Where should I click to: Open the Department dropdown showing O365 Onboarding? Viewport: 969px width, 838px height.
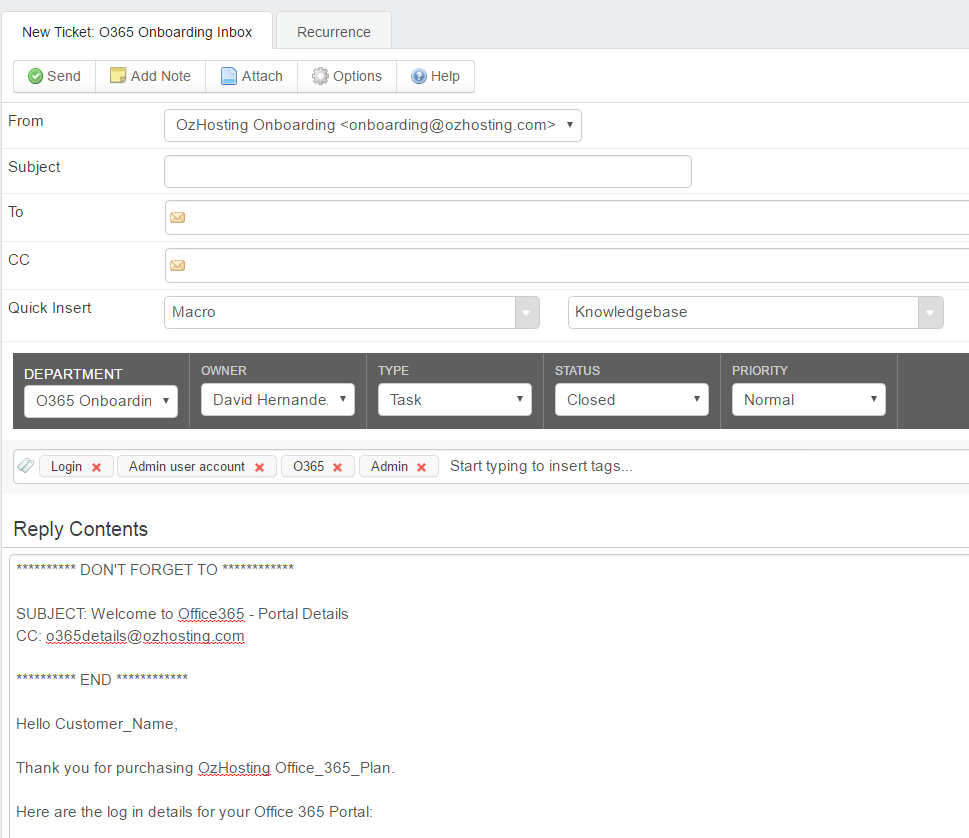[x=101, y=401]
